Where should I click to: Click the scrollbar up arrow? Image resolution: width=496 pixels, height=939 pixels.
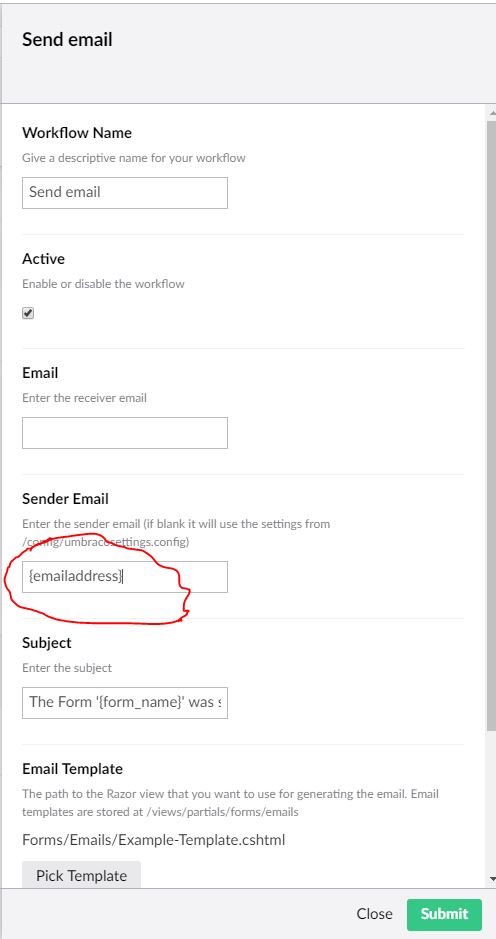point(492,112)
